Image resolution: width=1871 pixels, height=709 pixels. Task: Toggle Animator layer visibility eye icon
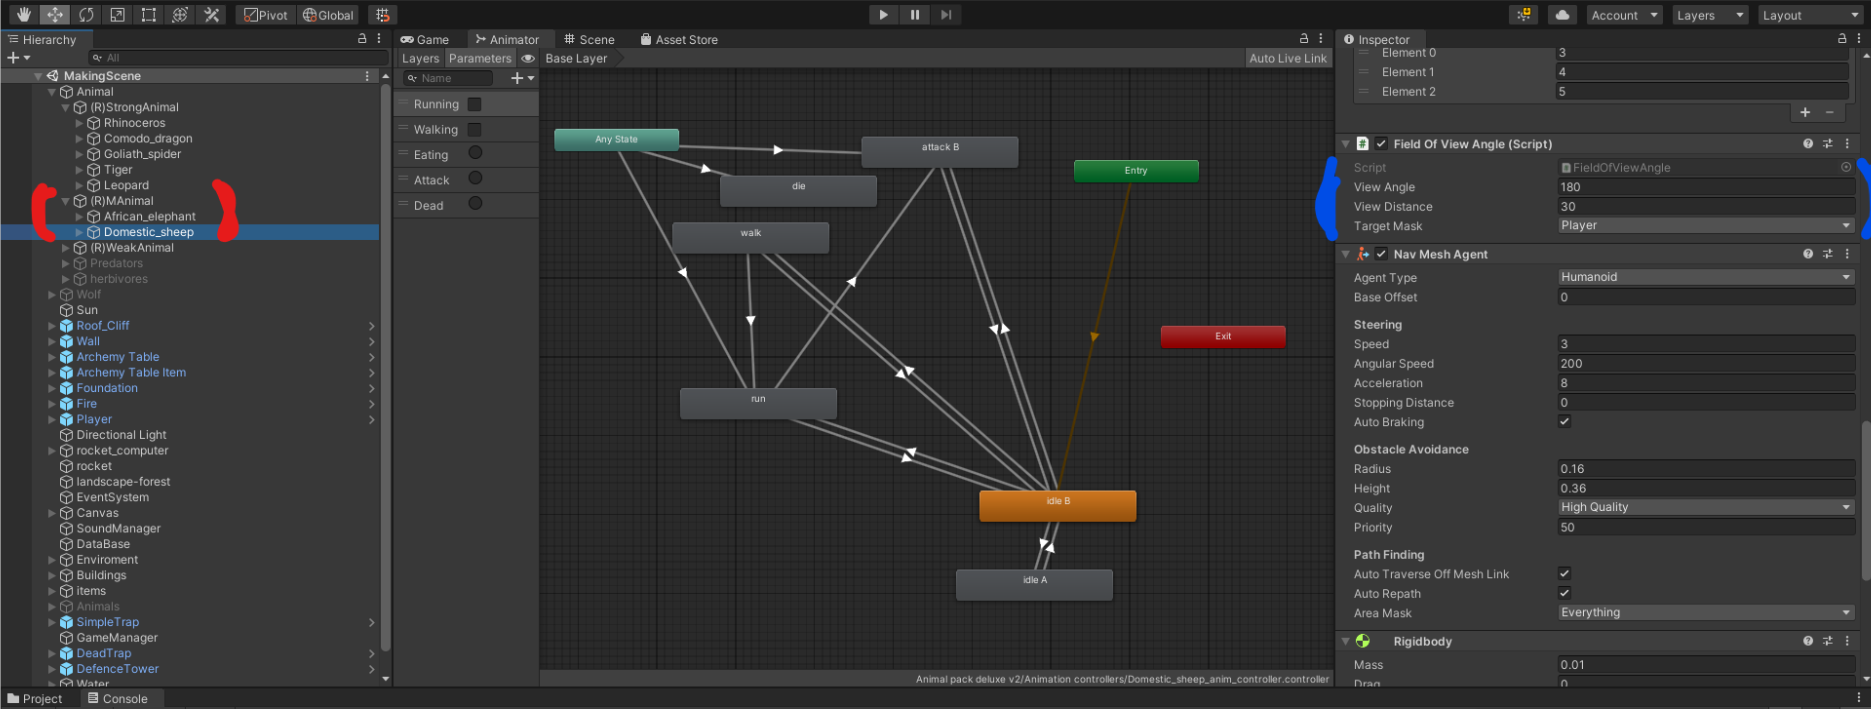click(528, 58)
